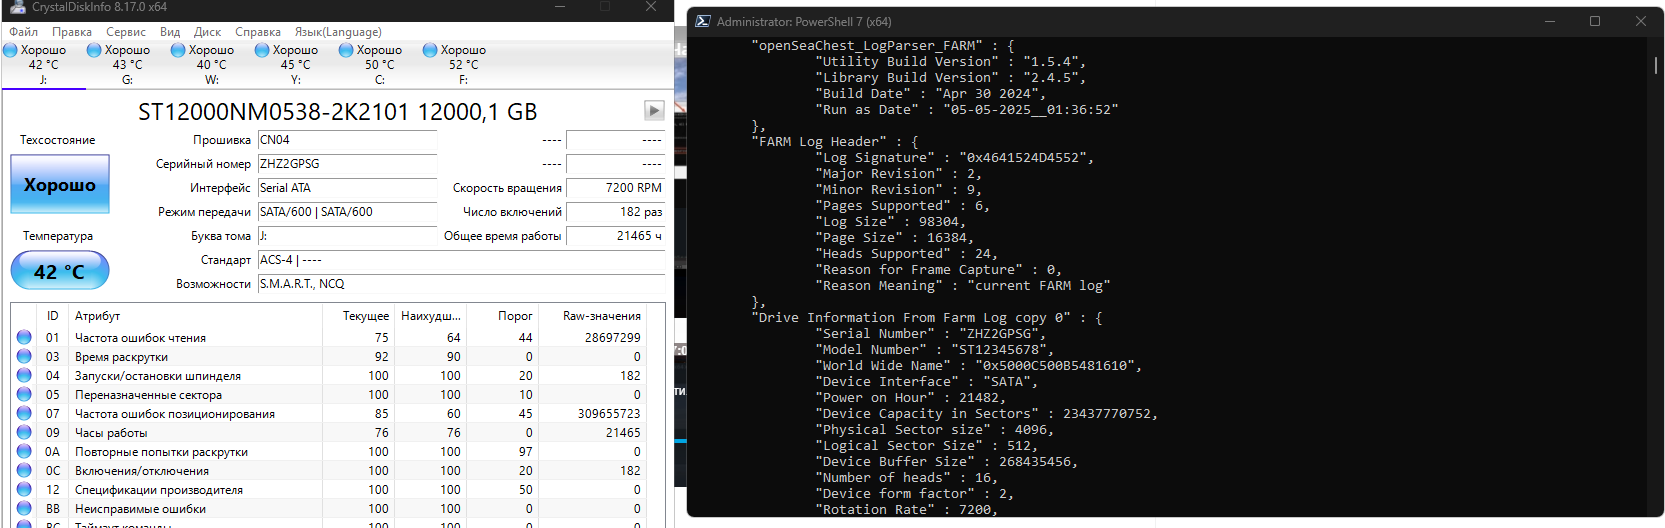The height and width of the screenshot is (528, 1665).
Task: Open the Файл menu
Action: tap(23, 32)
